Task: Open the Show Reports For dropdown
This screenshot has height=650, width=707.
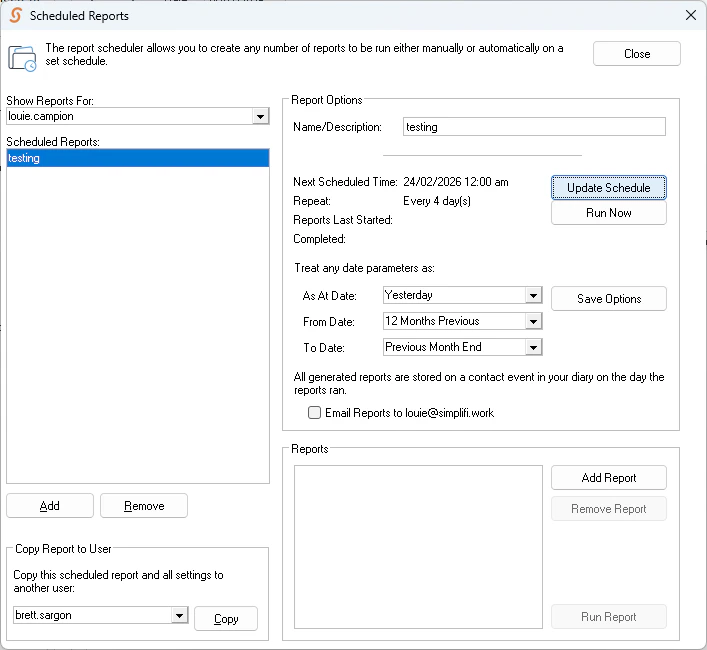Action: coord(260,116)
